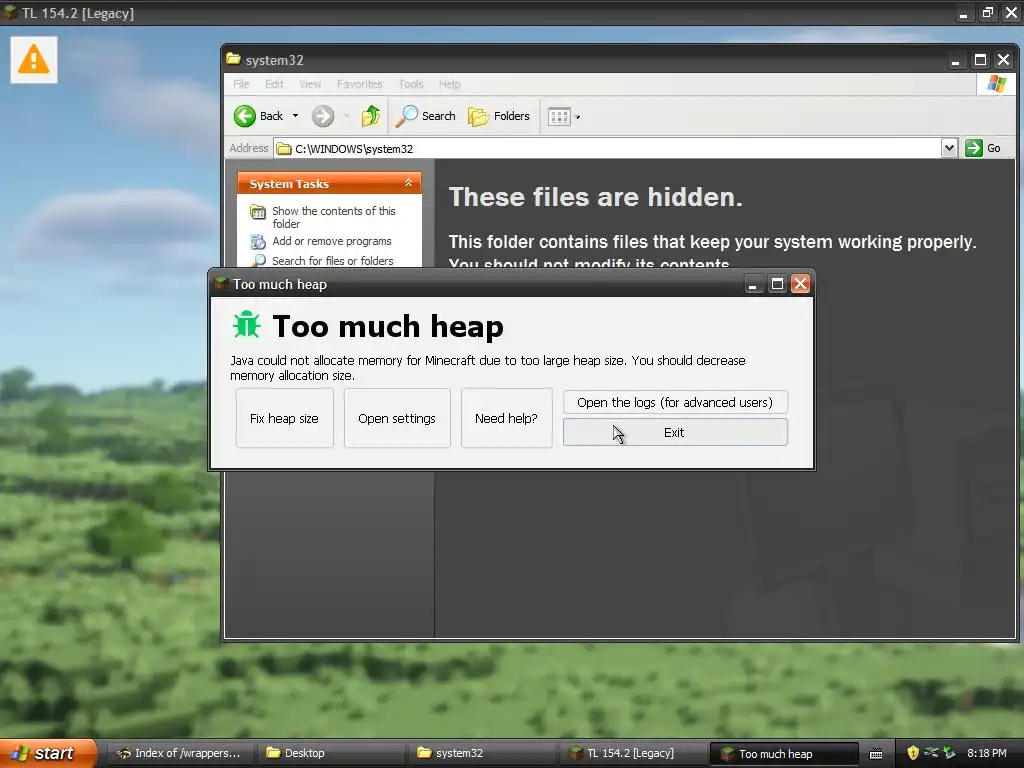Click Add or remove programs link
The width and height of the screenshot is (1024, 768).
[x=332, y=241]
